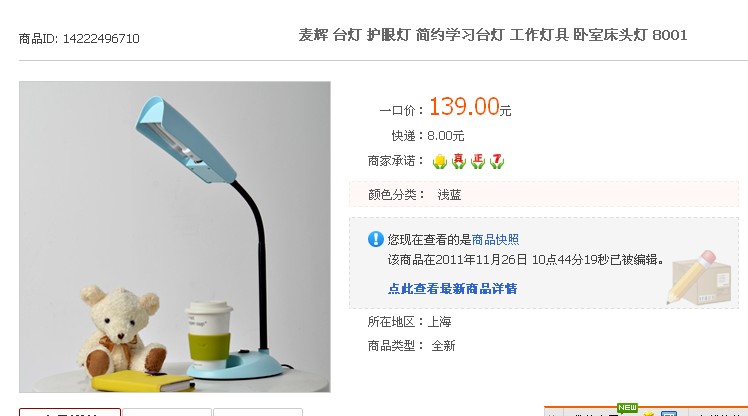Image resolution: width=748 pixels, height=416 pixels.
Task: Click the blue exclamation info icon
Action: click(x=376, y=239)
